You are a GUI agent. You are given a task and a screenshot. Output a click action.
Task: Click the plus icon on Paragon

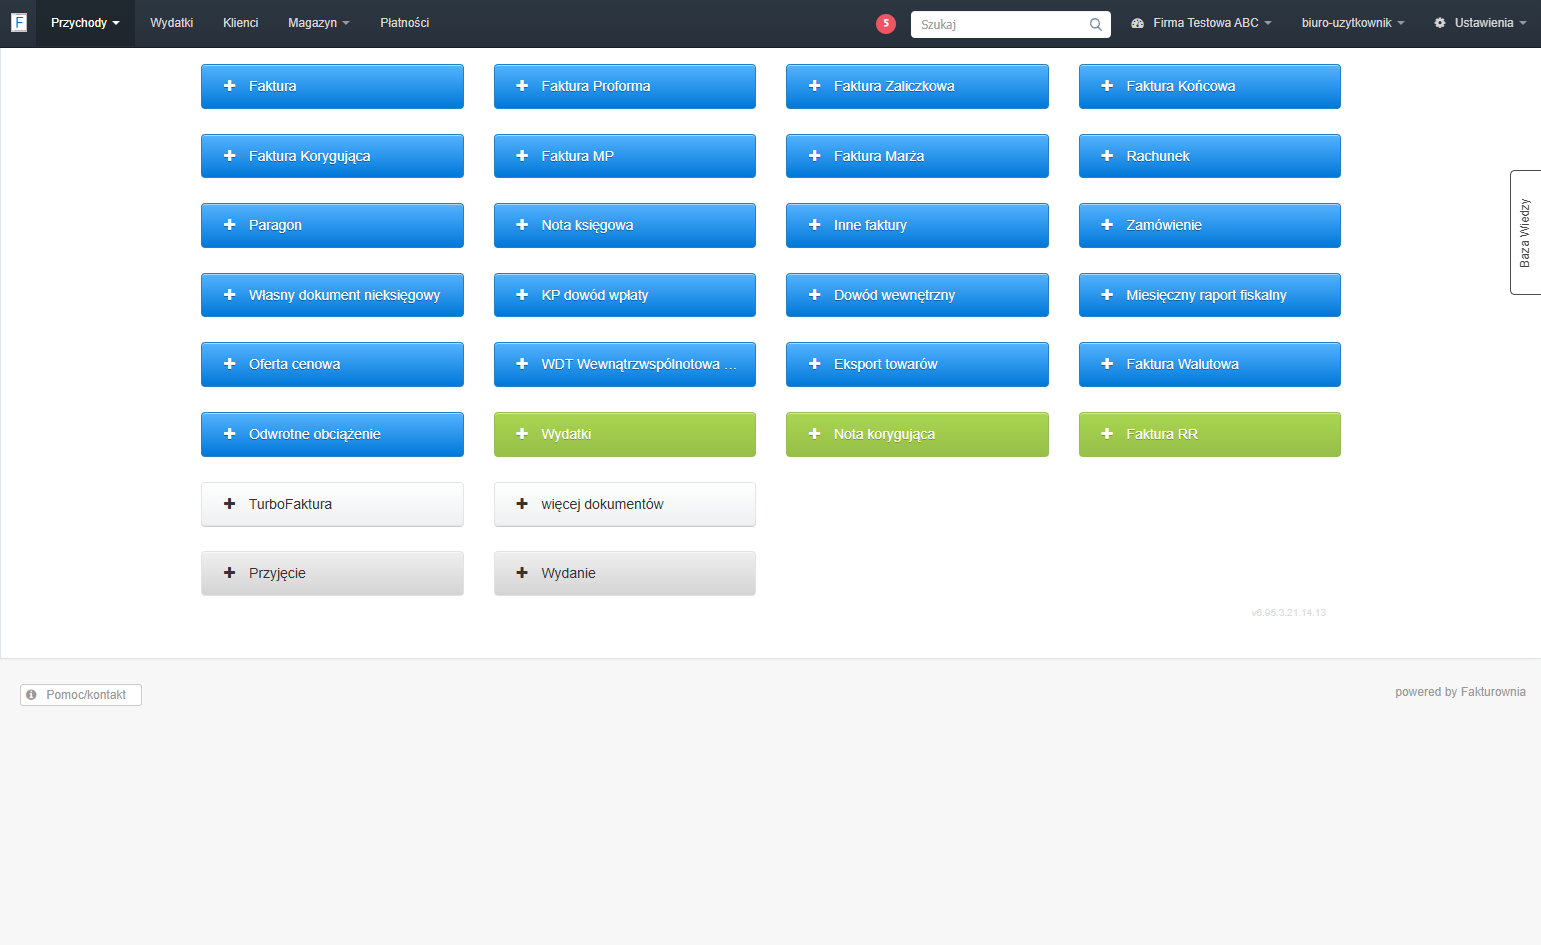[229, 225]
